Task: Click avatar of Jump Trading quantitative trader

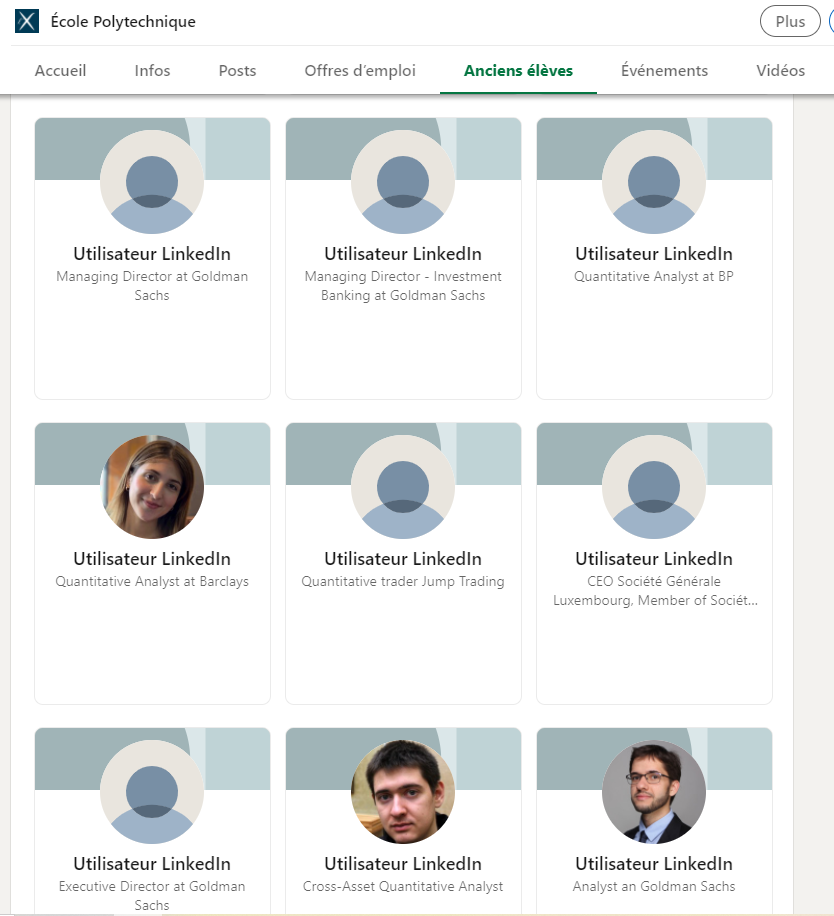Action: click(x=403, y=487)
